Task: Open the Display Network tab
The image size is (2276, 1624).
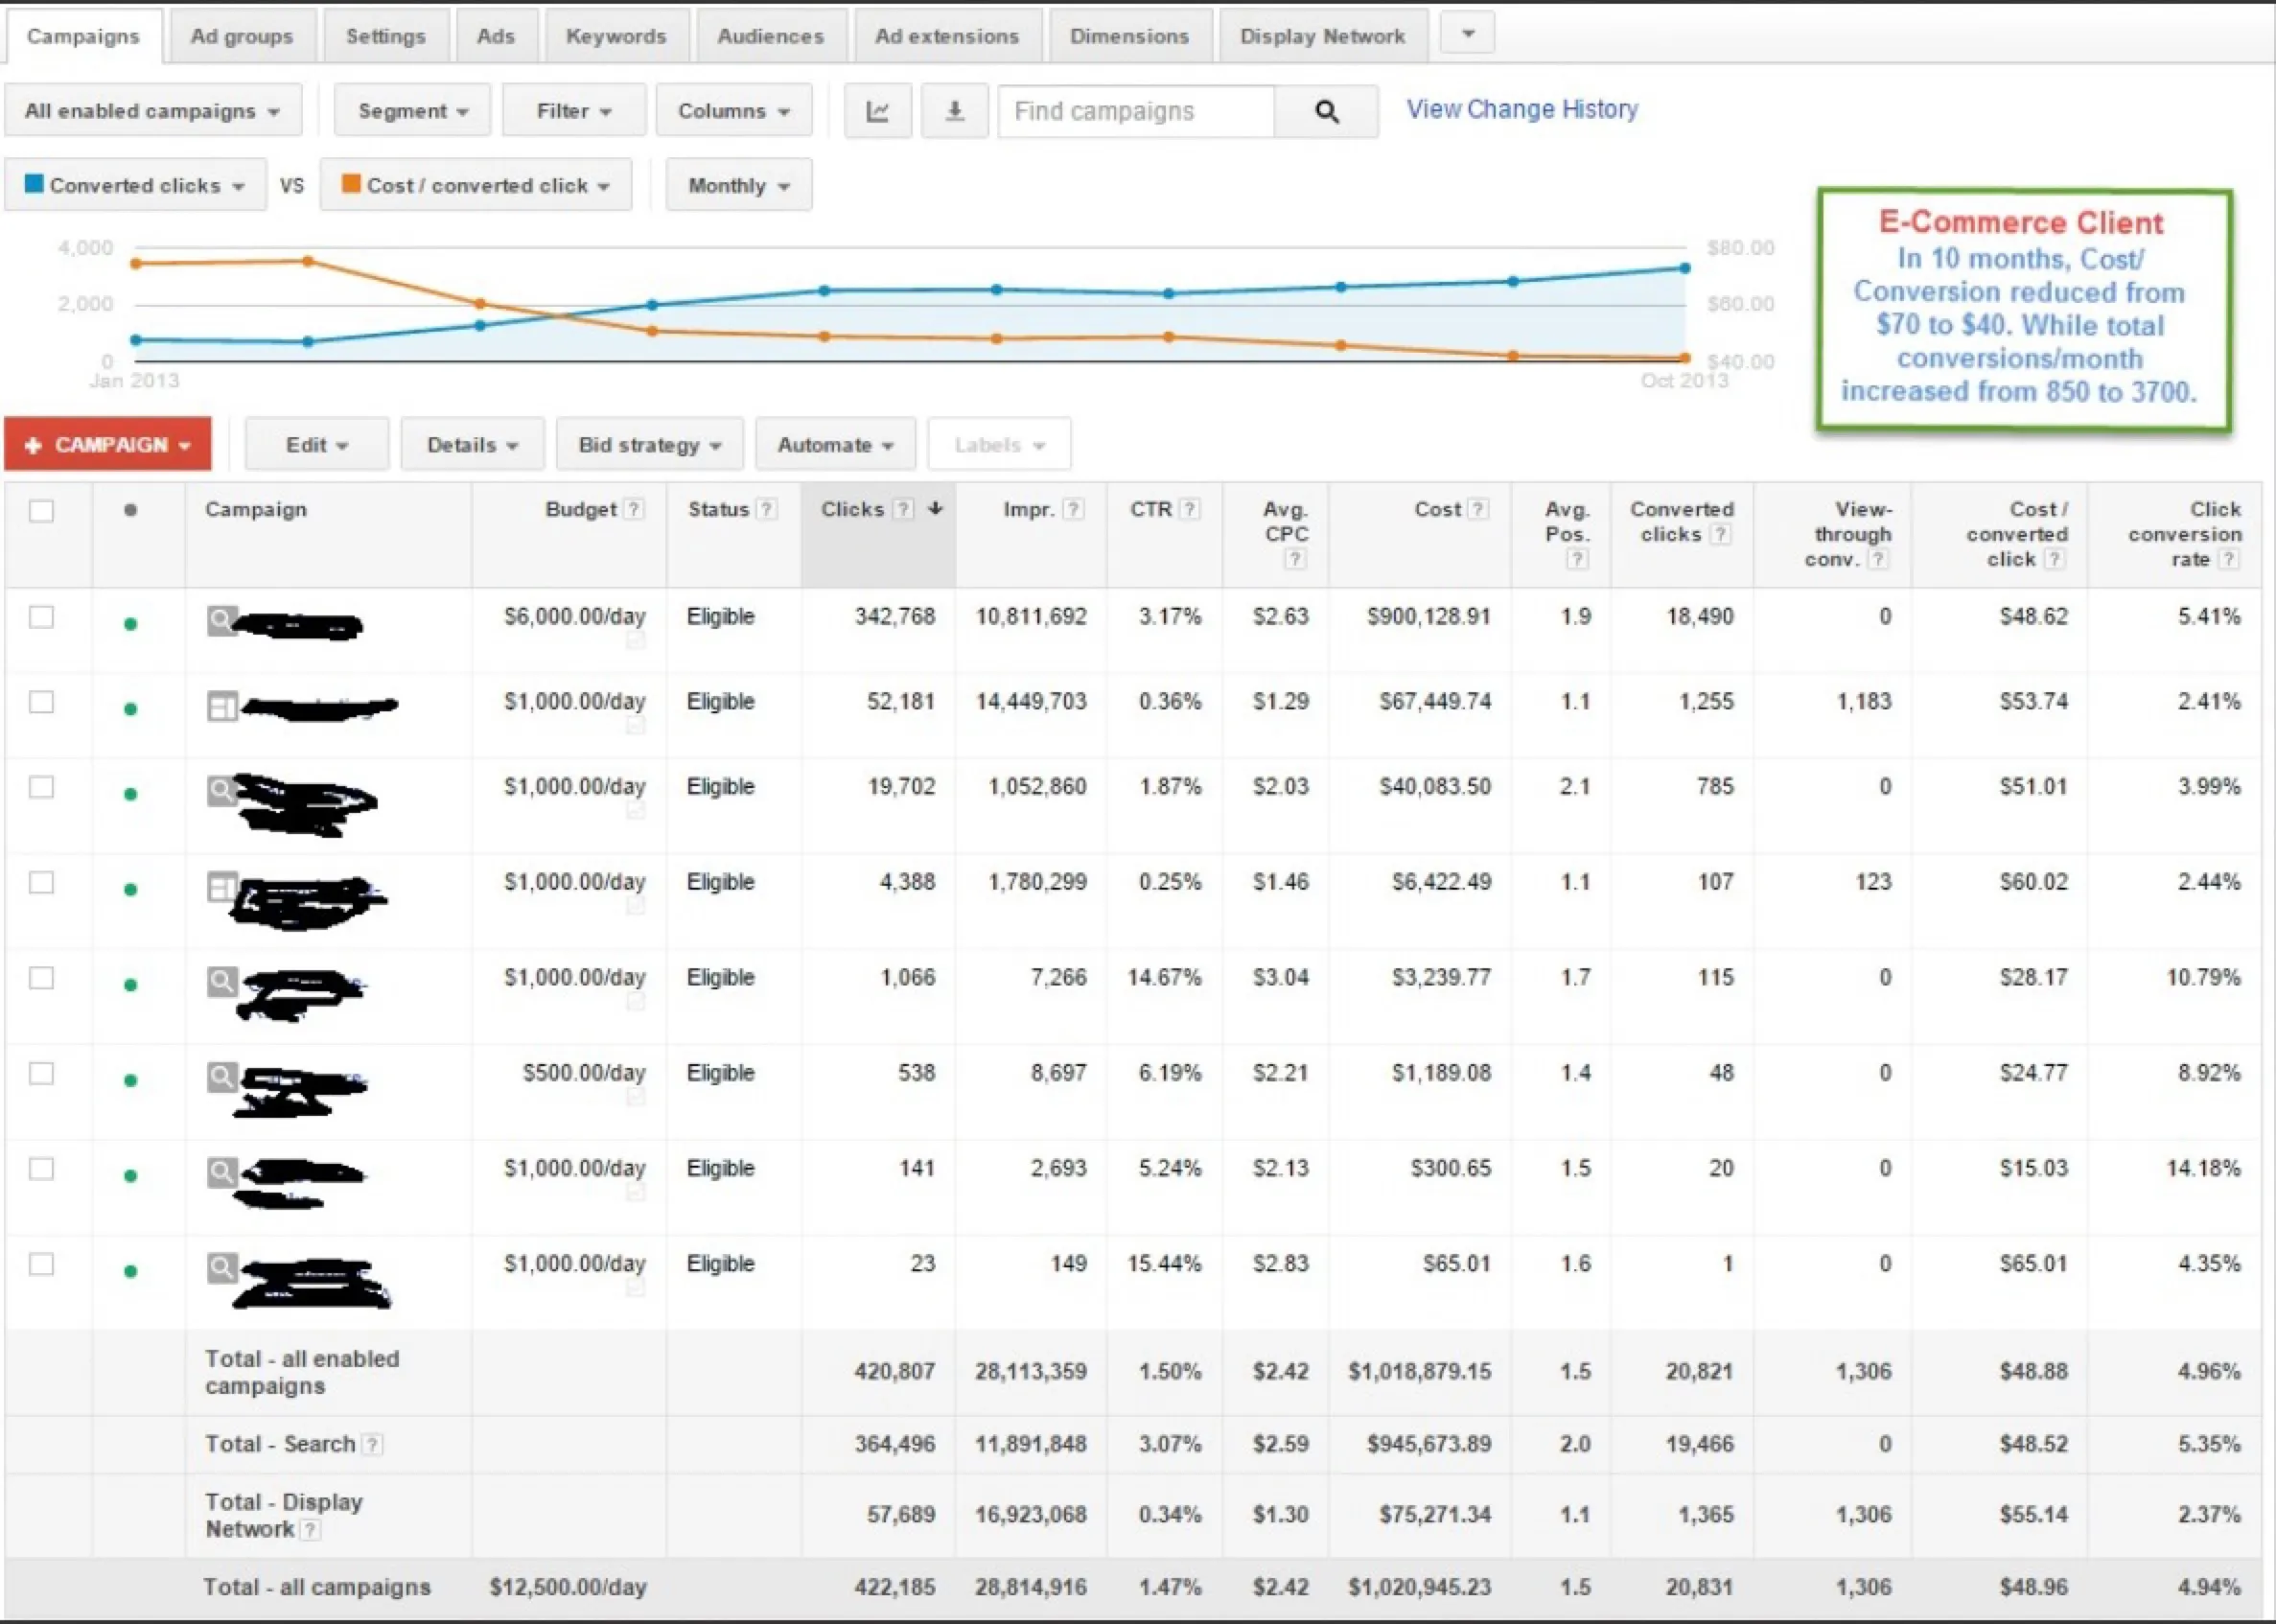Action: coord(1323,36)
